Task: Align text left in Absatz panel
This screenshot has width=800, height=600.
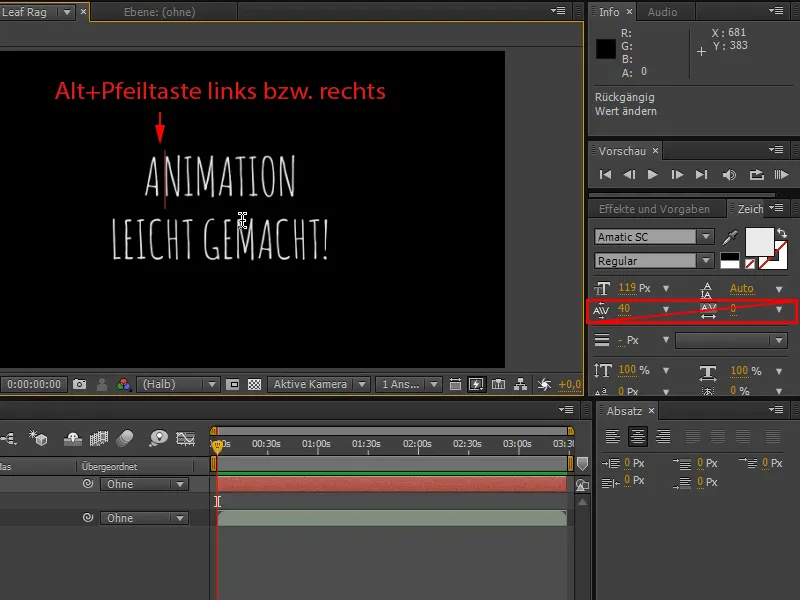Action: 612,436
